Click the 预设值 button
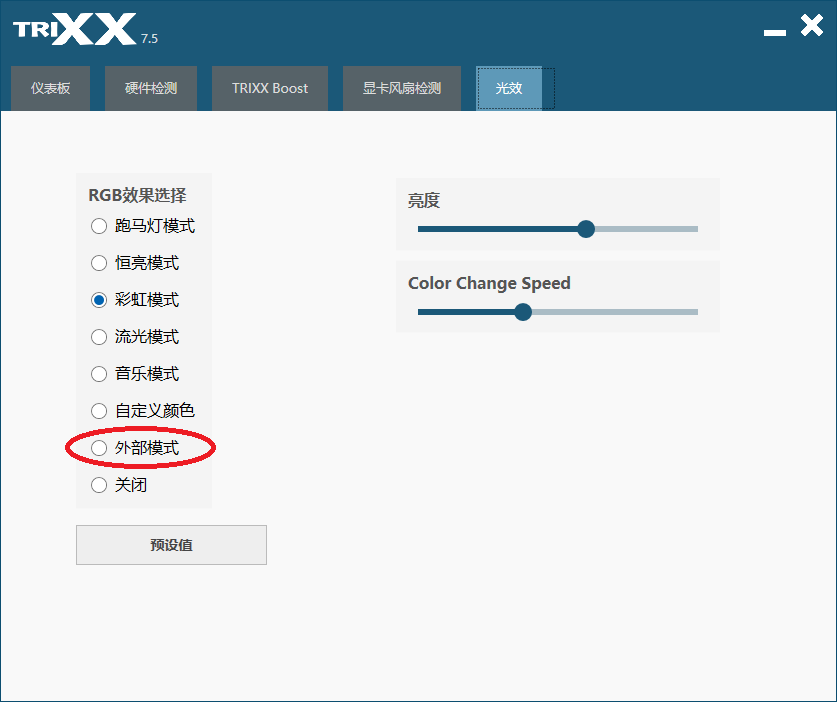The height and width of the screenshot is (702, 837). click(x=171, y=545)
